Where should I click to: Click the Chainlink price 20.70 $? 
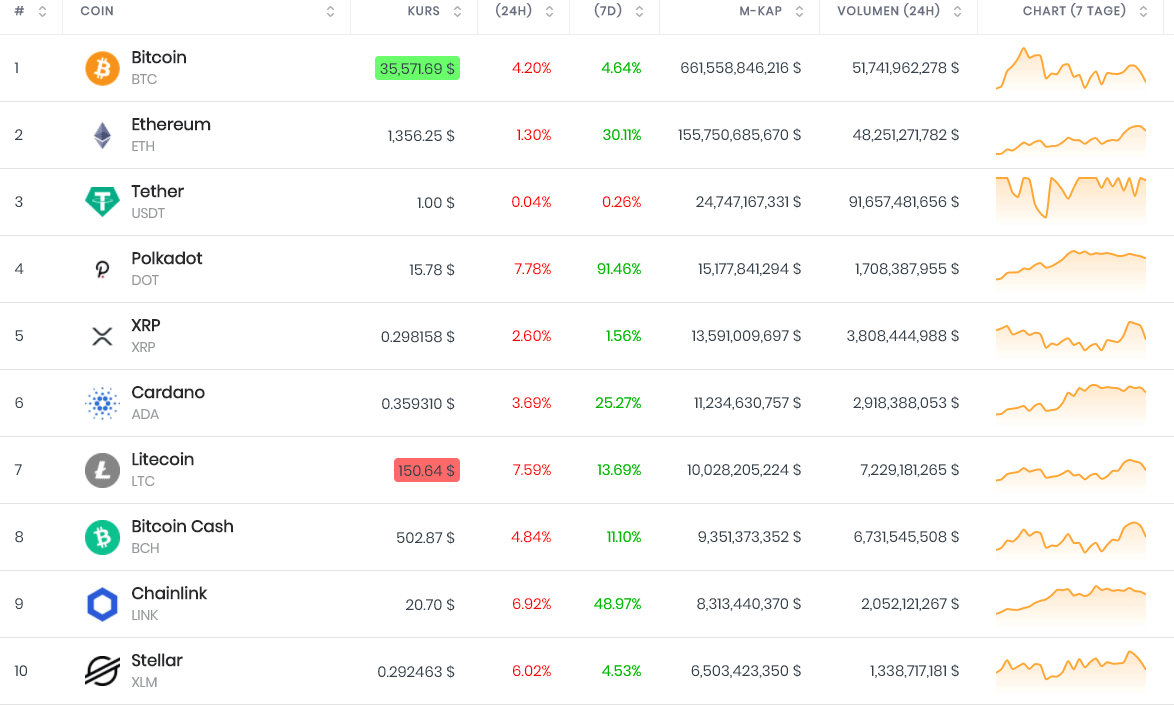430,604
